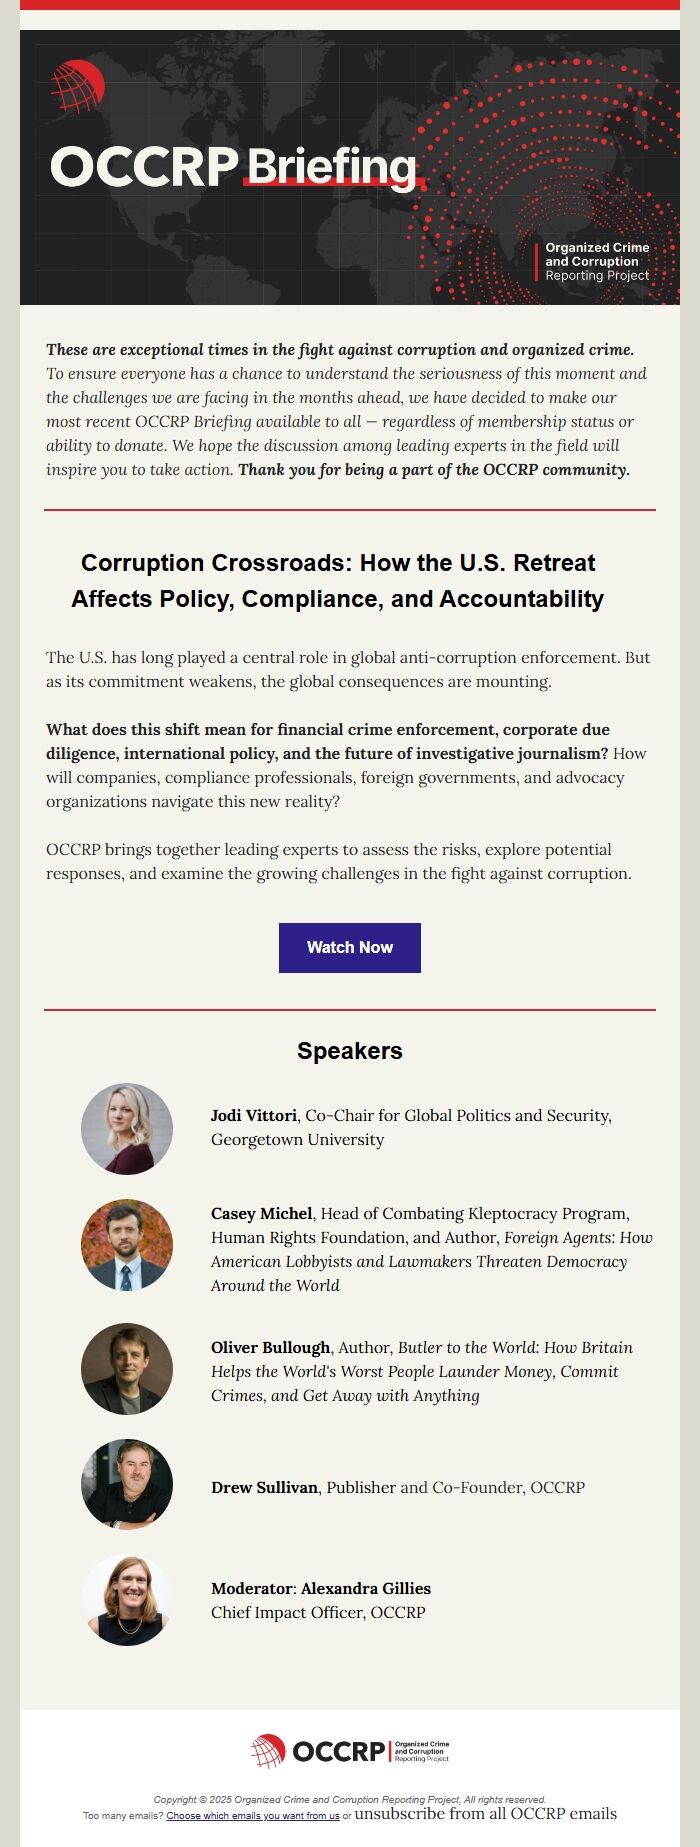Image resolution: width=700 pixels, height=1847 pixels.
Task: Select Drew Sullivan's portrait
Action: tap(127, 1485)
